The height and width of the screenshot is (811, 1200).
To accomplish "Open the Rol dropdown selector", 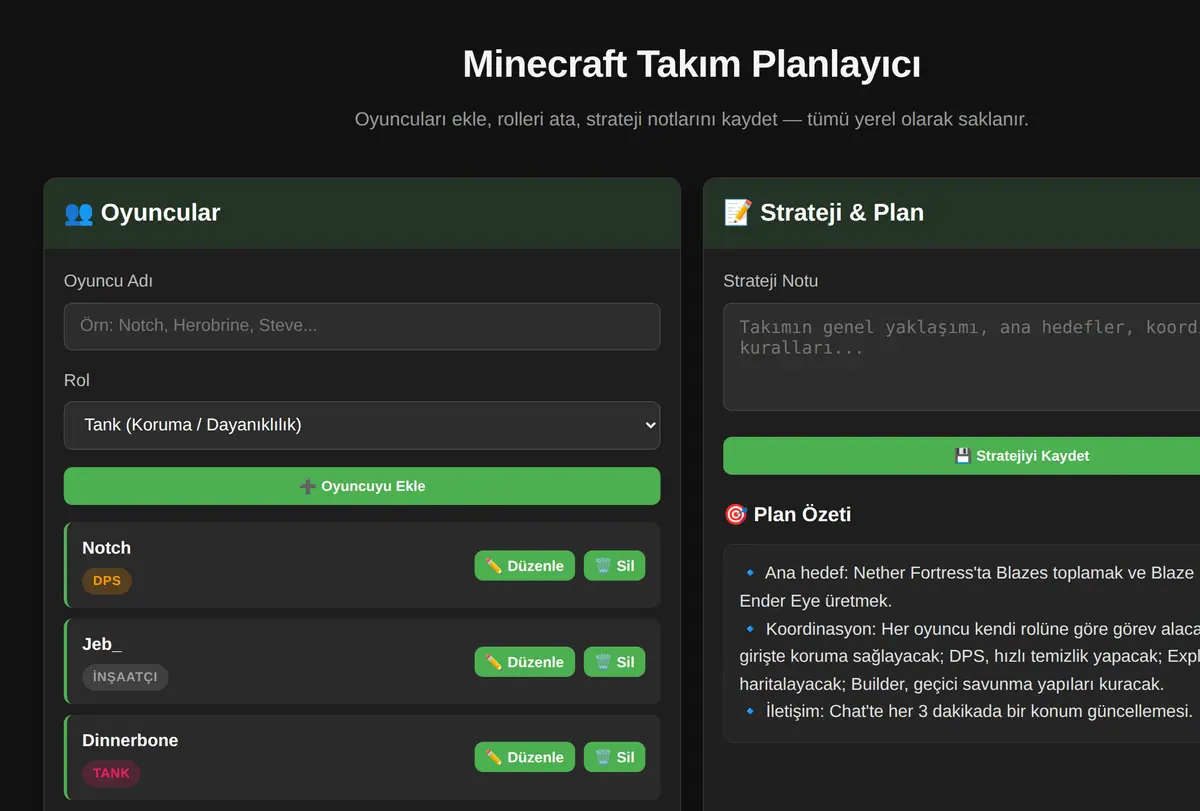I will [x=362, y=425].
